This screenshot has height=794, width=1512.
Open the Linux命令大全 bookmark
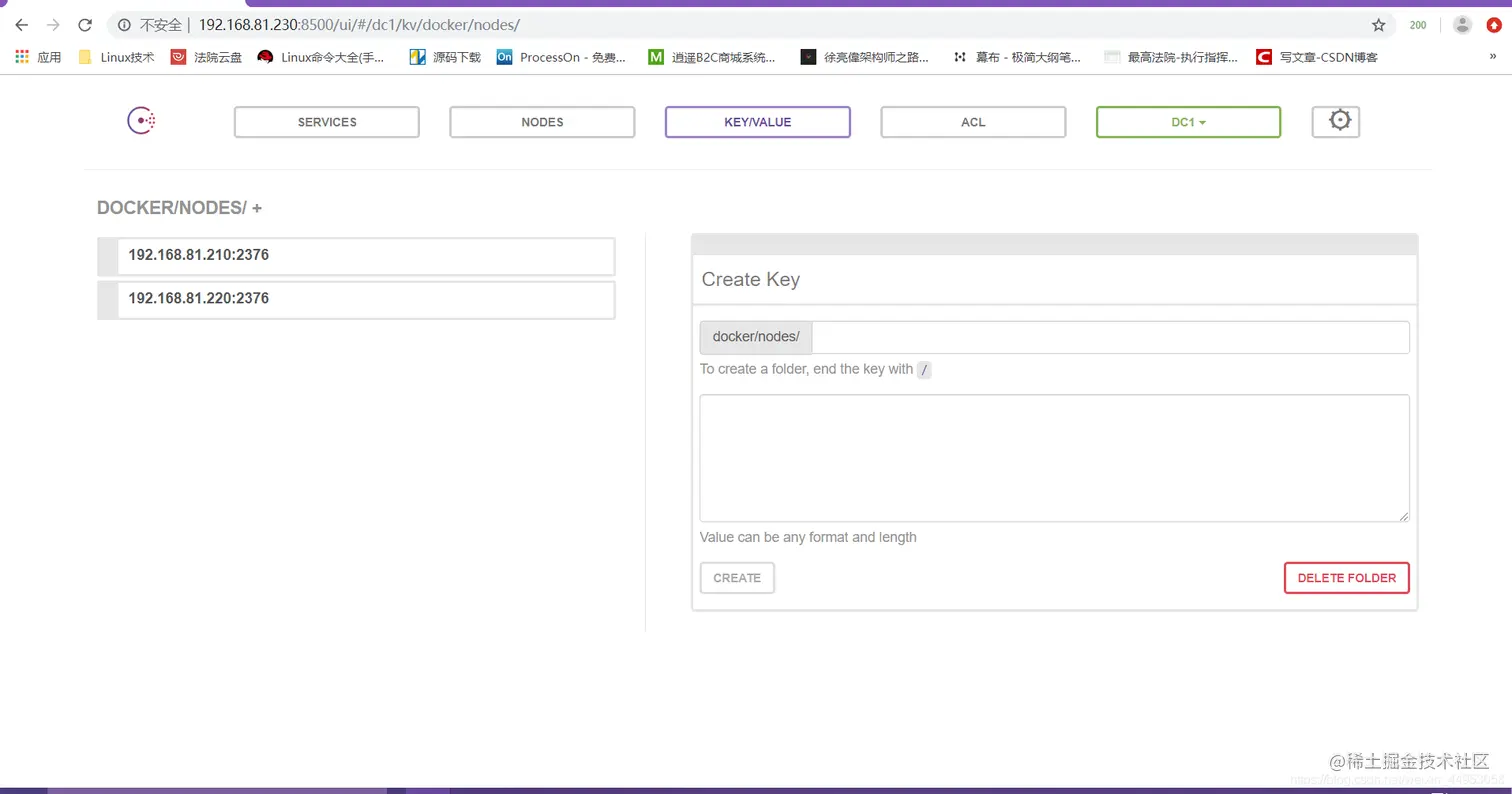tap(321, 57)
